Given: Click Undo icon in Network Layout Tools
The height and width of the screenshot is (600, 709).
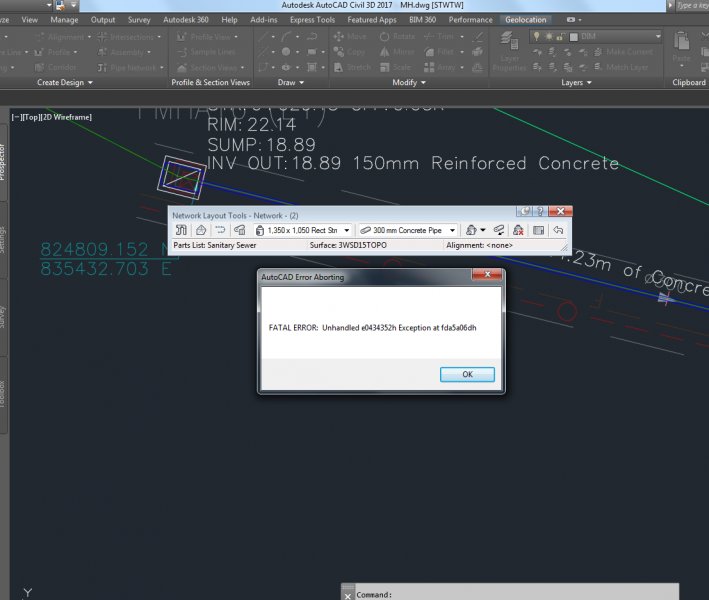Looking at the screenshot, I should click(x=558, y=230).
